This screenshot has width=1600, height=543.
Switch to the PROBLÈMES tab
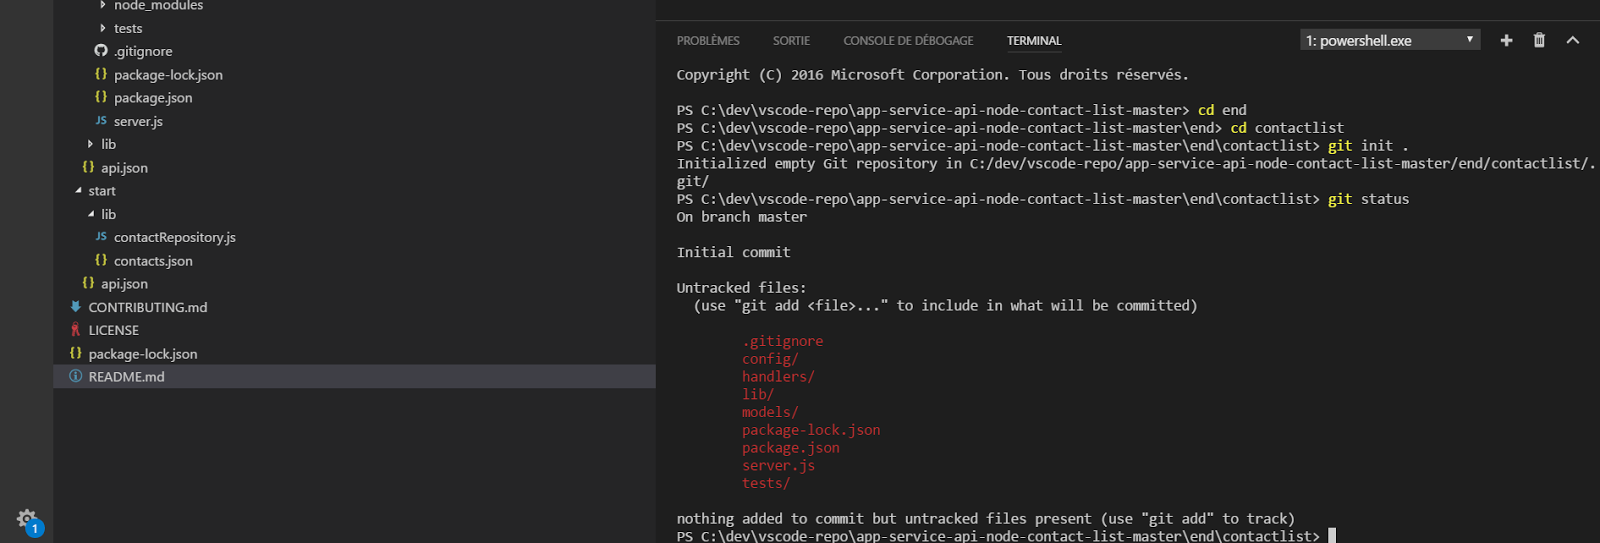708,41
